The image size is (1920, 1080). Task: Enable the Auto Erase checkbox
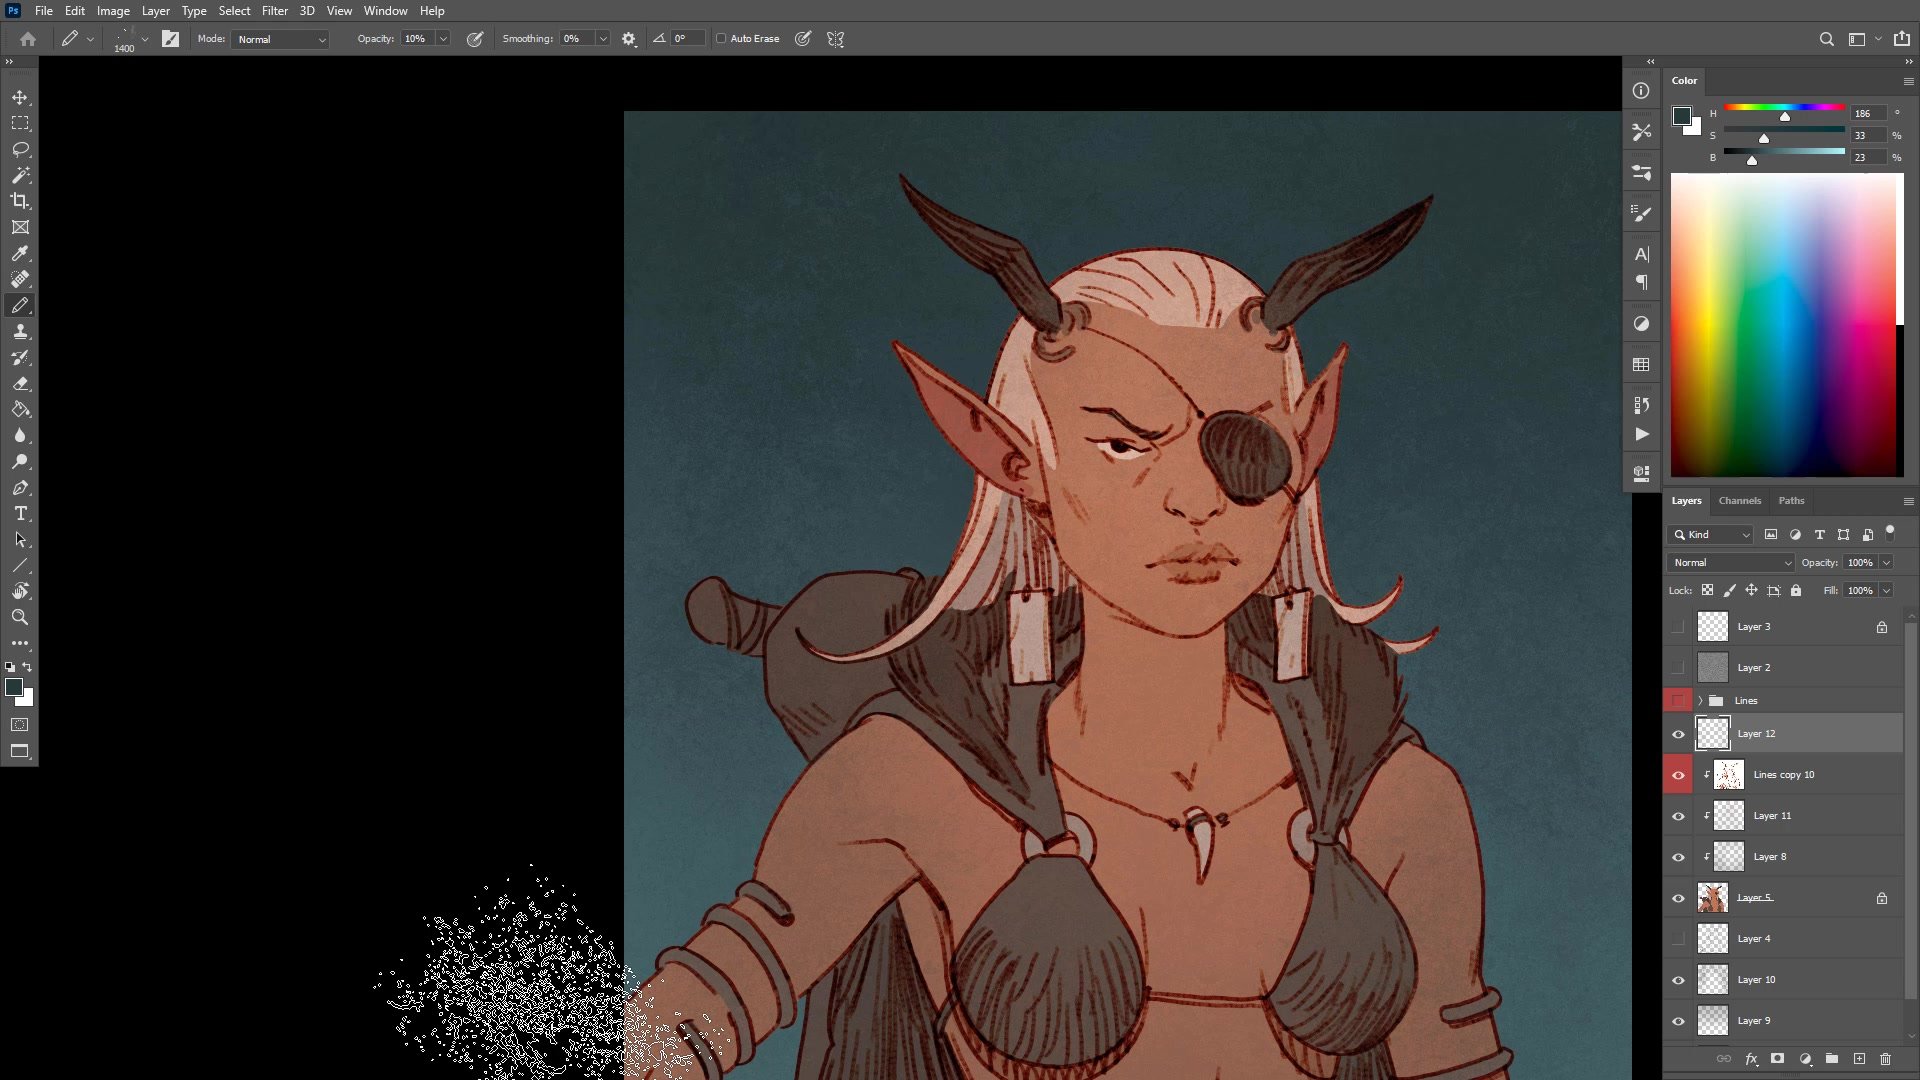721,39
